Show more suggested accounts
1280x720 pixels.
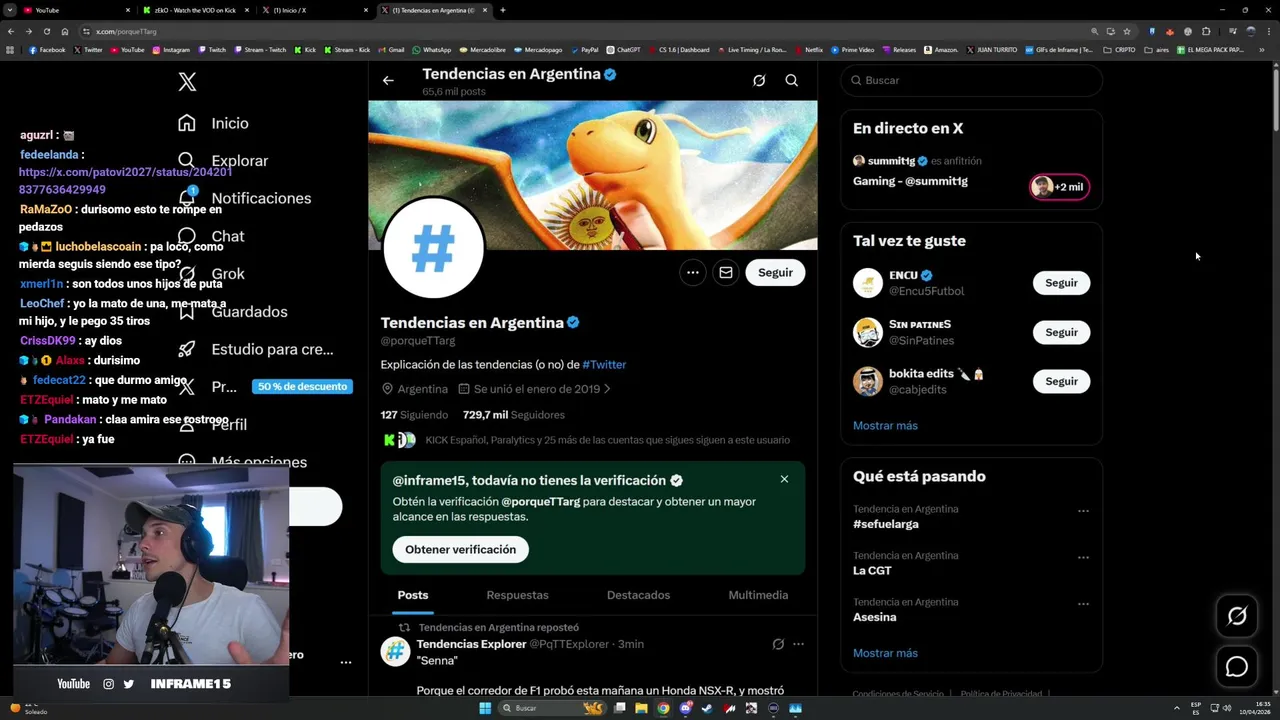tap(885, 425)
